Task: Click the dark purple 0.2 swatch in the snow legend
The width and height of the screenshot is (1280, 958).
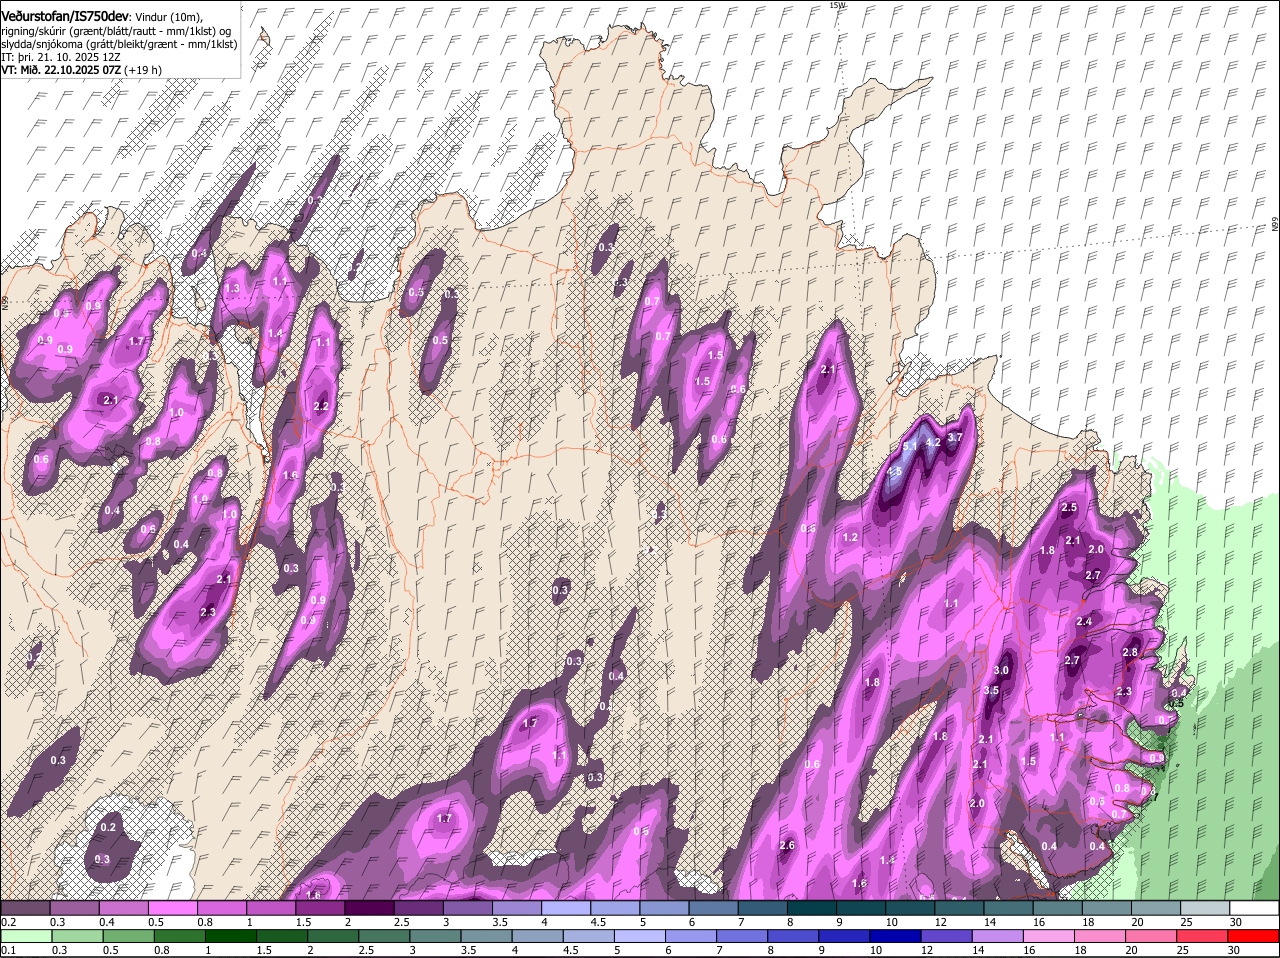Action: (x=25, y=908)
